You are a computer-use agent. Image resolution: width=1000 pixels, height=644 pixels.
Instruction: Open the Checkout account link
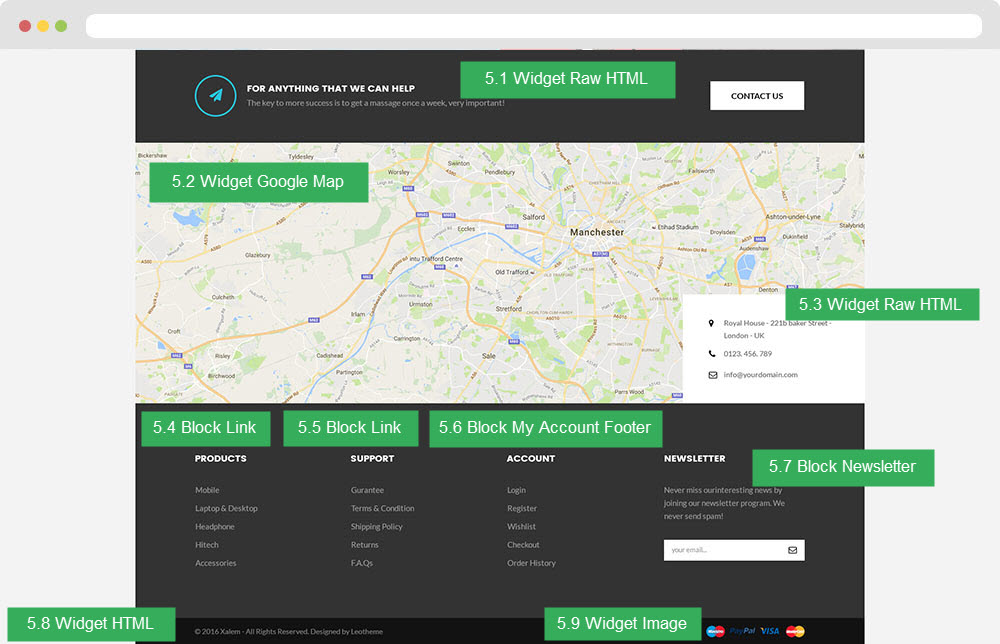coord(524,545)
